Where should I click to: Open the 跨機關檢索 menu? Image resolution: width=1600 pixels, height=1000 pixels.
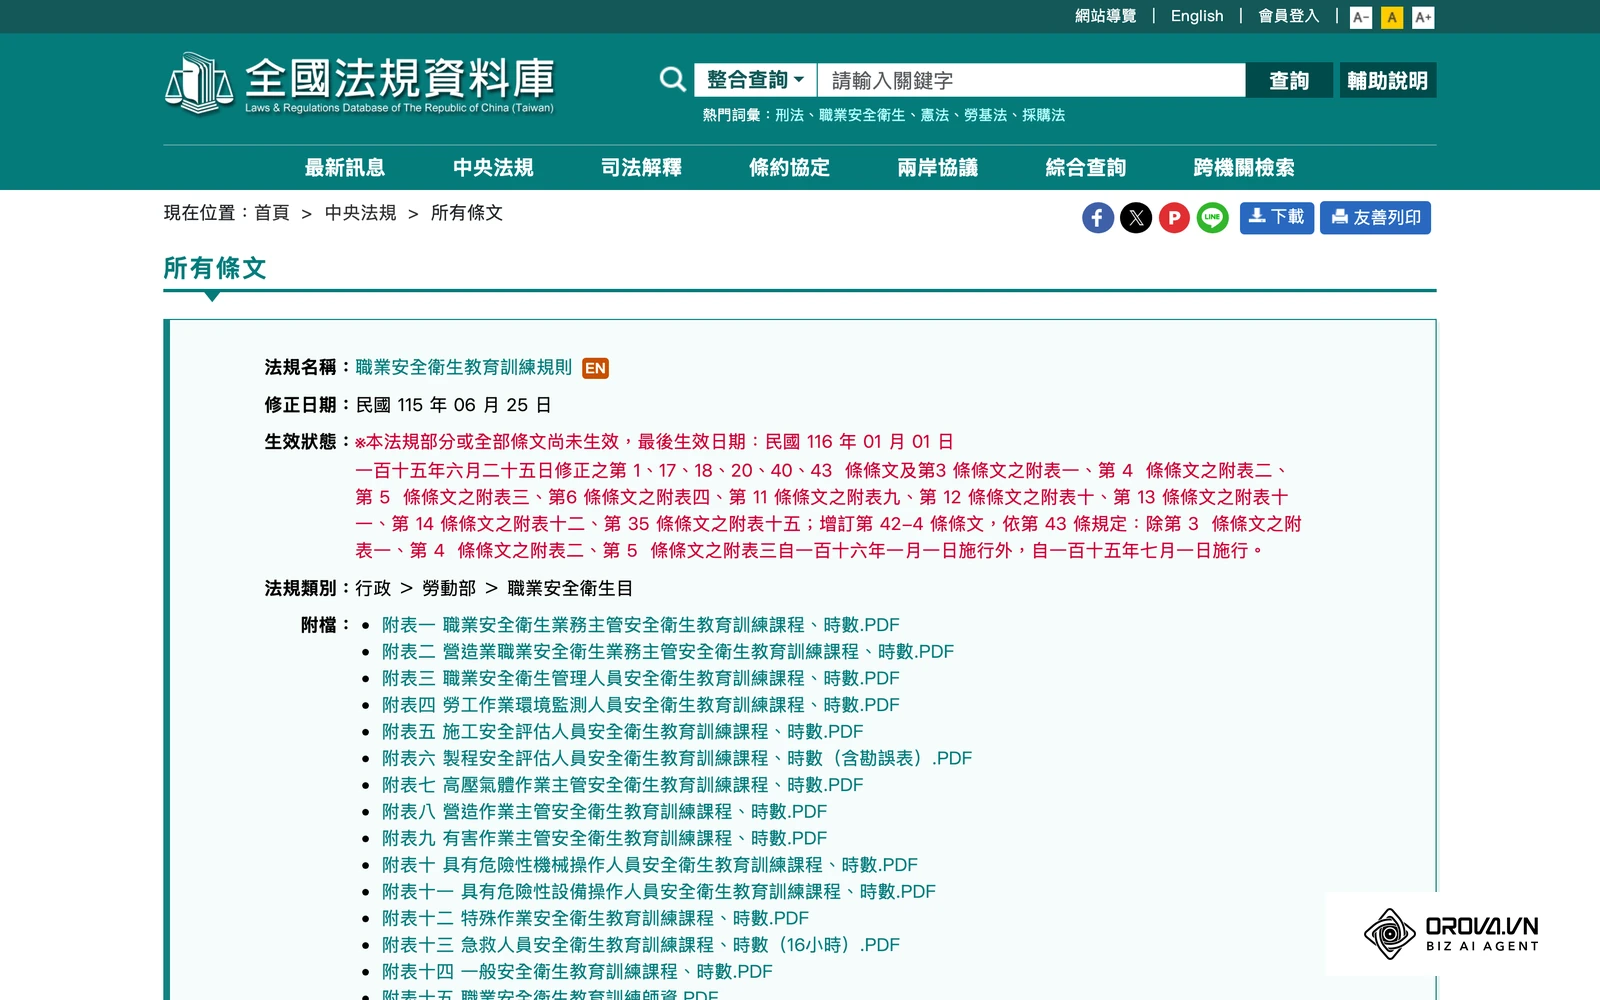tap(1244, 167)
